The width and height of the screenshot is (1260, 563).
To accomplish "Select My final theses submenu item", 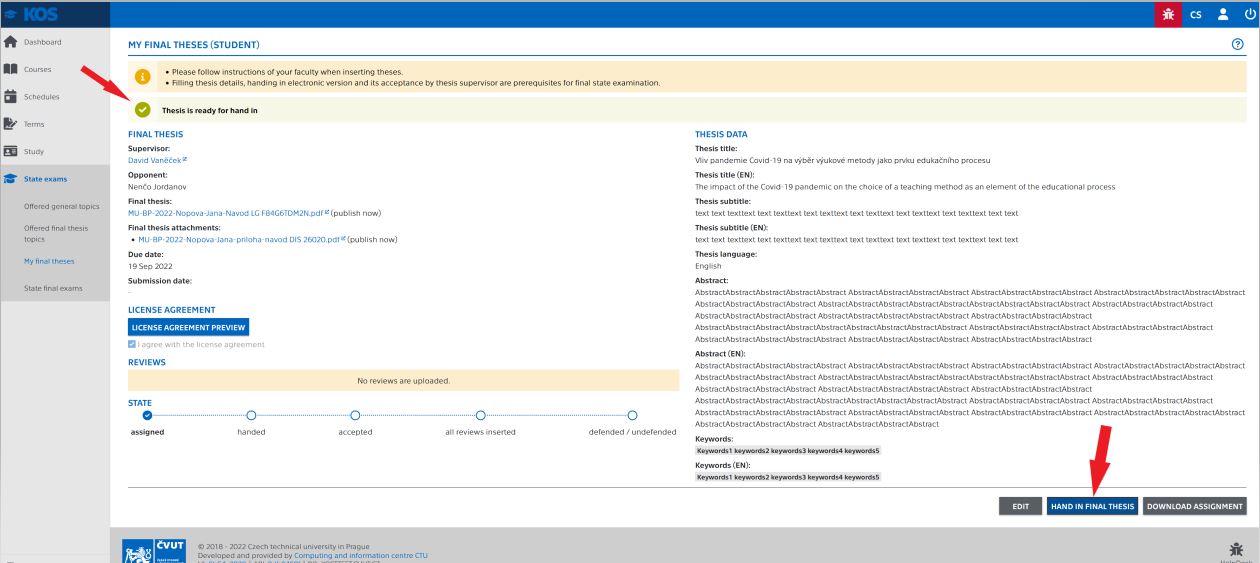I will click(x=48, y=261).
